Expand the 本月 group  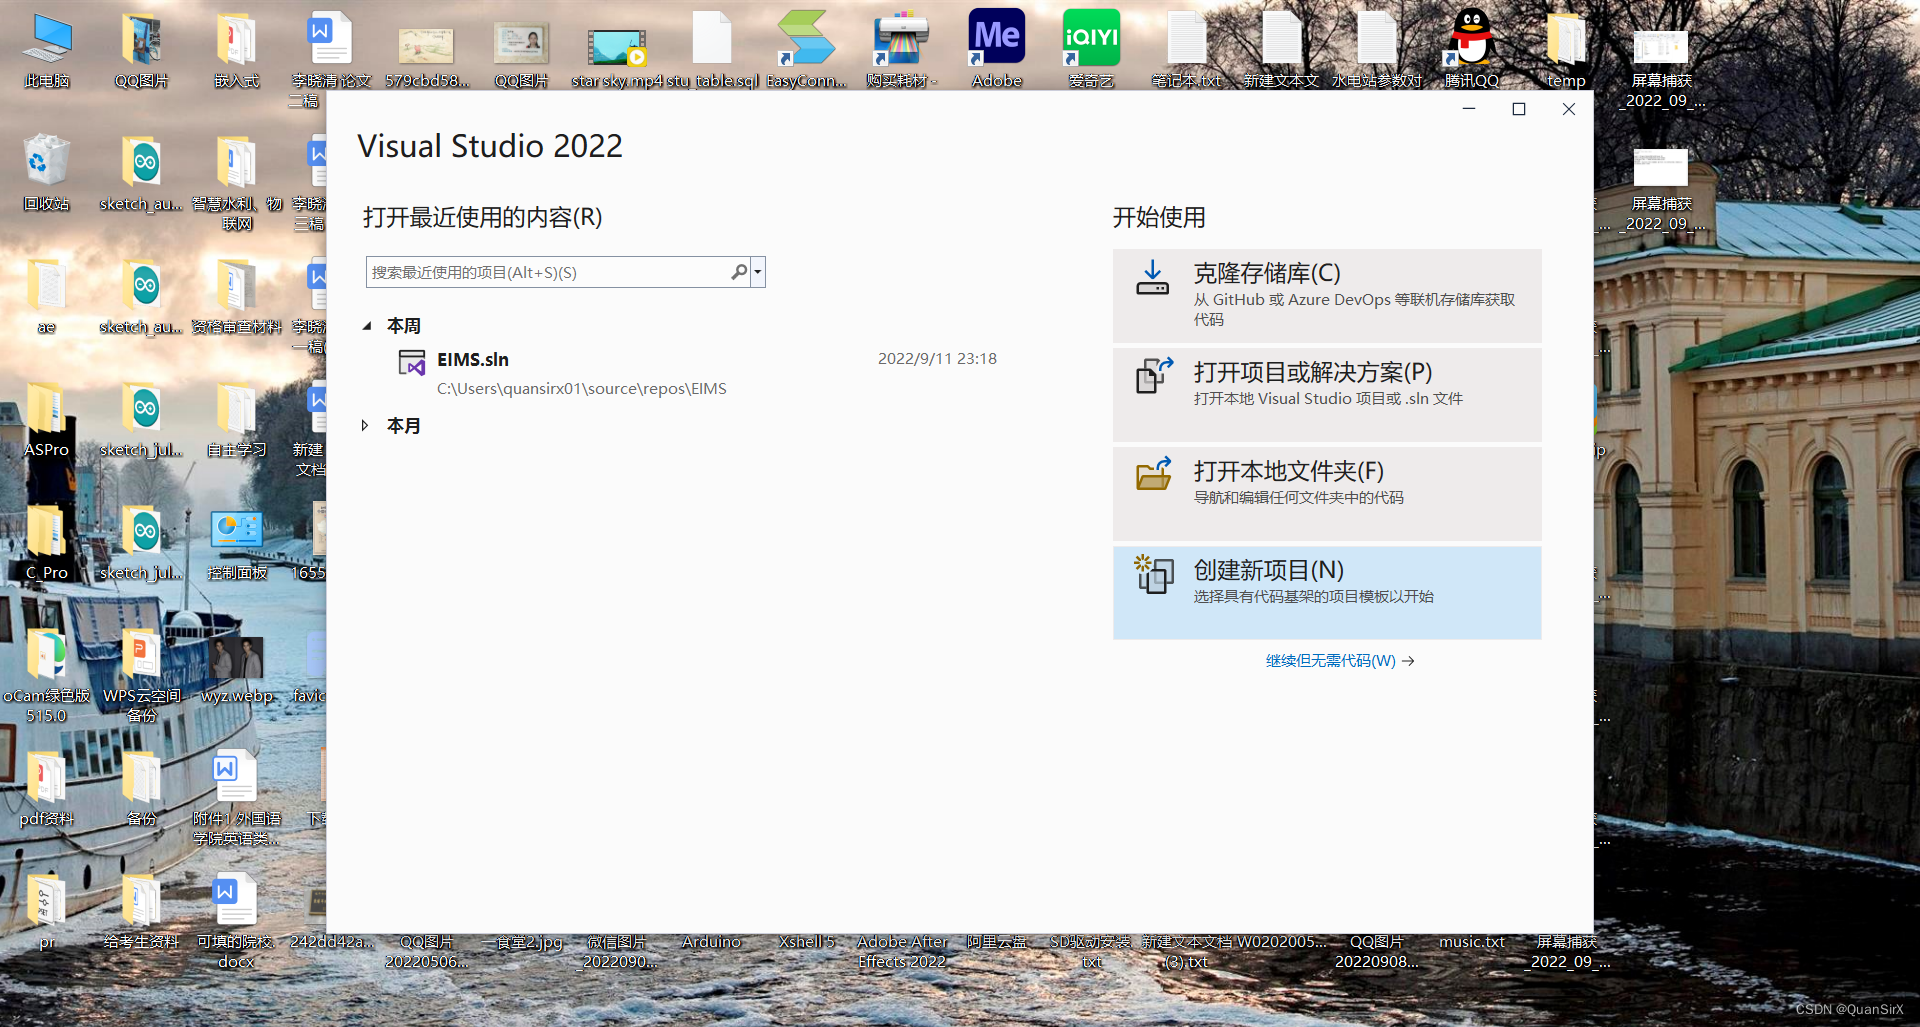365,426
